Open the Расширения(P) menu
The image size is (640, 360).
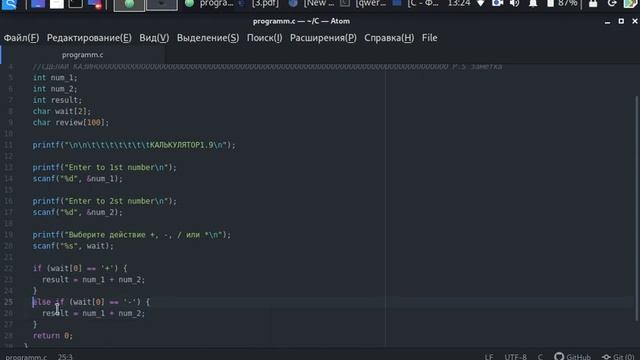click(323, 38)
